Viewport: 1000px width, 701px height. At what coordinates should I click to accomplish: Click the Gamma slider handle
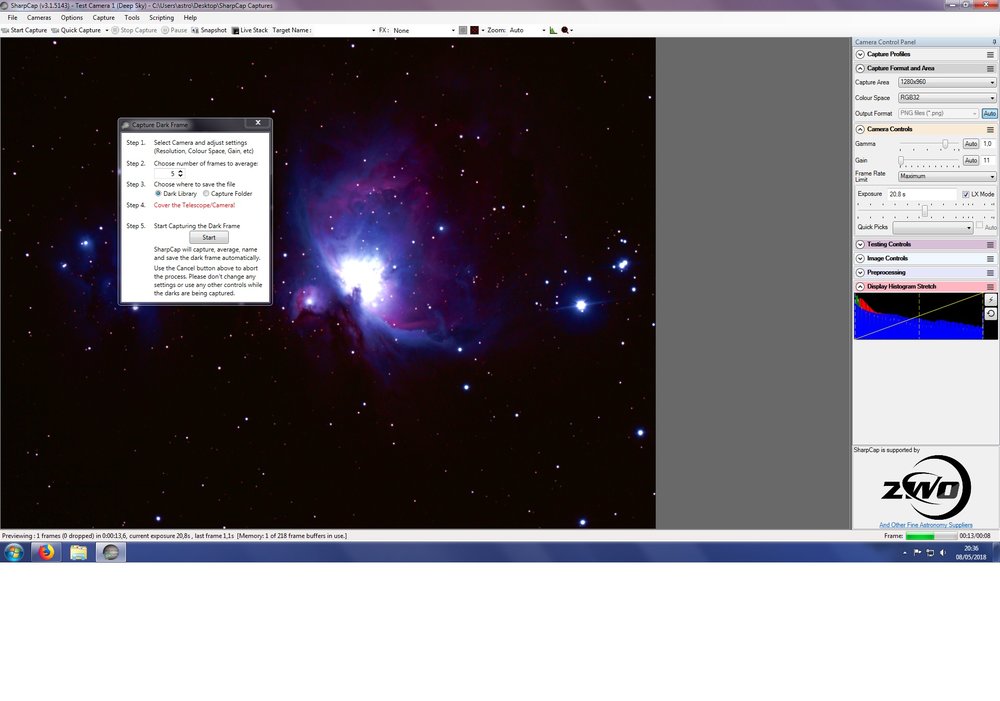[945, 144]
